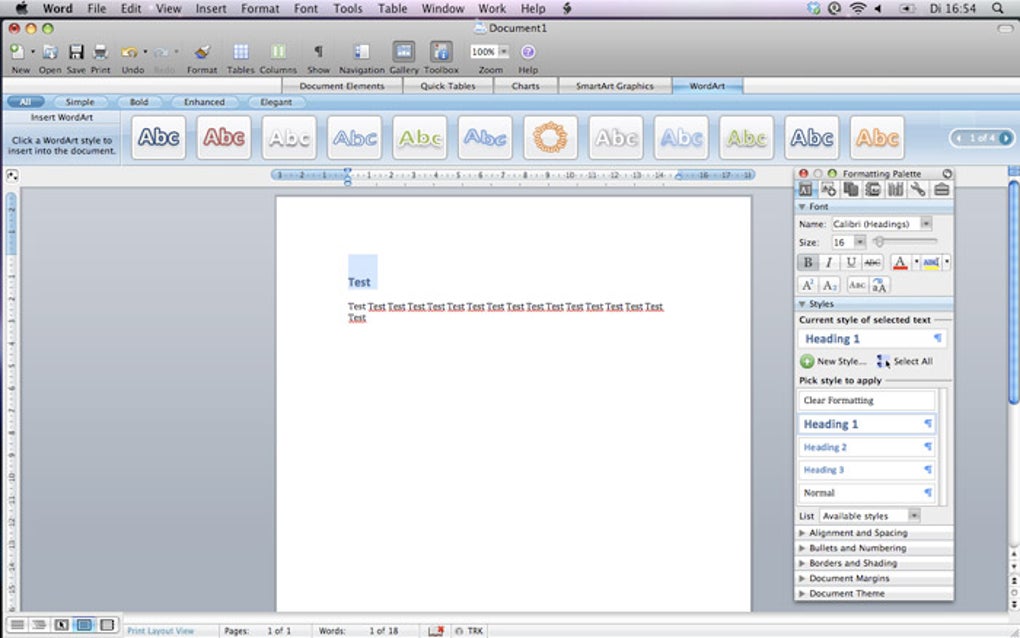
Task: Apply red font color A button
Action: click(900, 262)
